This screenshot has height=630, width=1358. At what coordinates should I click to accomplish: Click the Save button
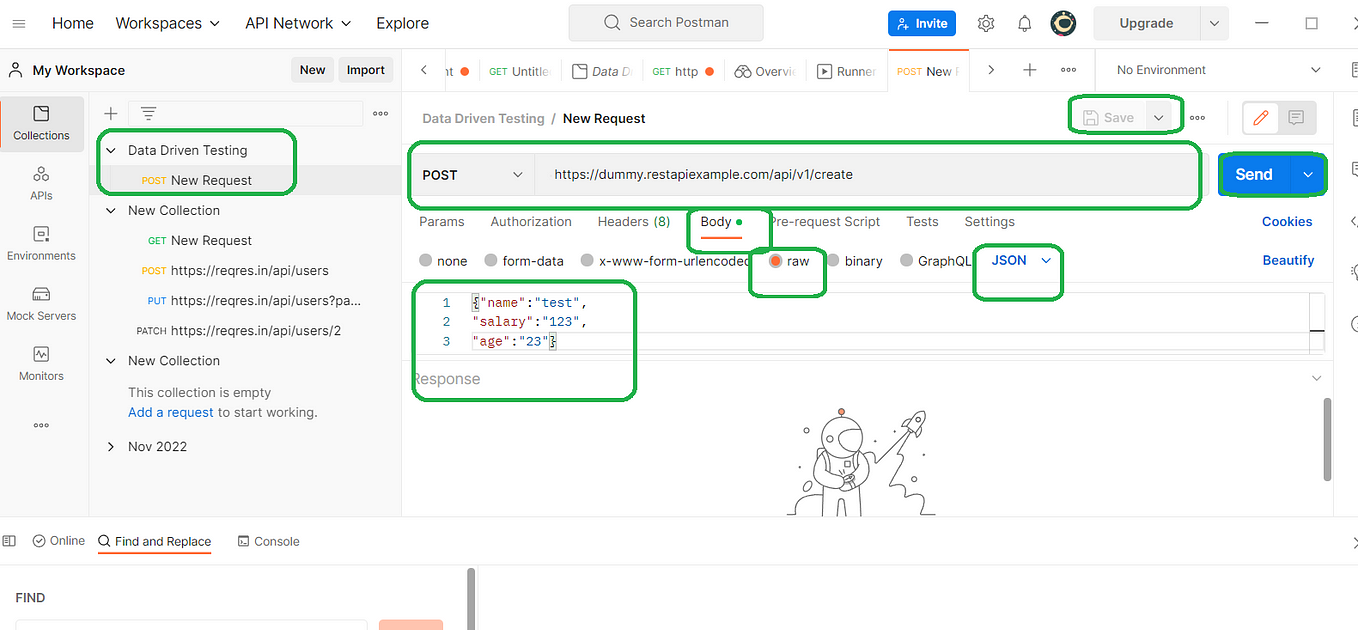pos(1109,118)
